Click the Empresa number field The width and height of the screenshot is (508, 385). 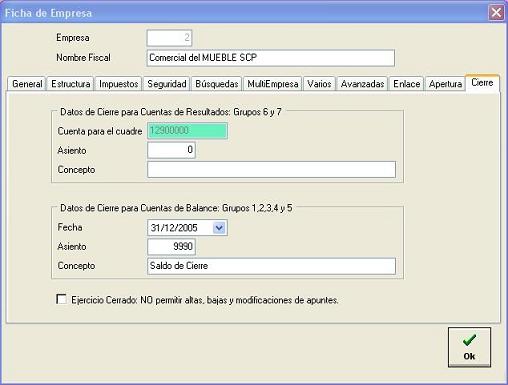tap(169, 38)
